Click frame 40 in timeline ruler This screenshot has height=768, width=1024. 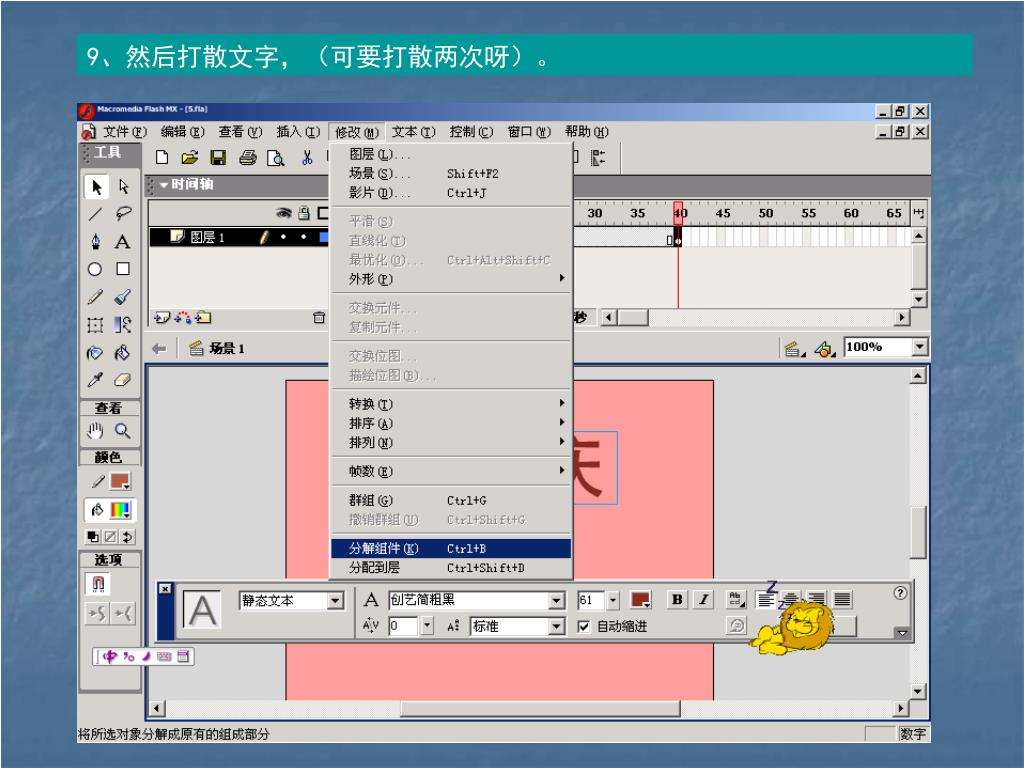pyautogui.click(x=679, y=213)
